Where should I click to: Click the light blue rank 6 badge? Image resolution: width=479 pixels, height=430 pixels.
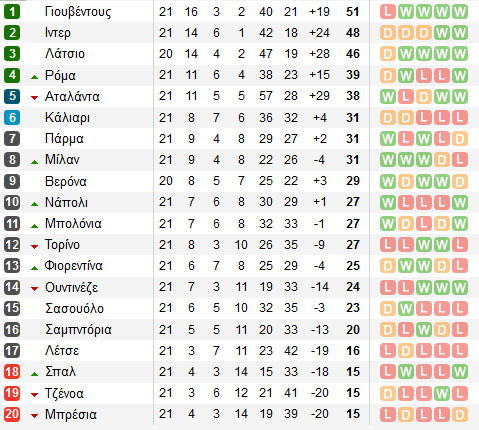click(12, 118)
